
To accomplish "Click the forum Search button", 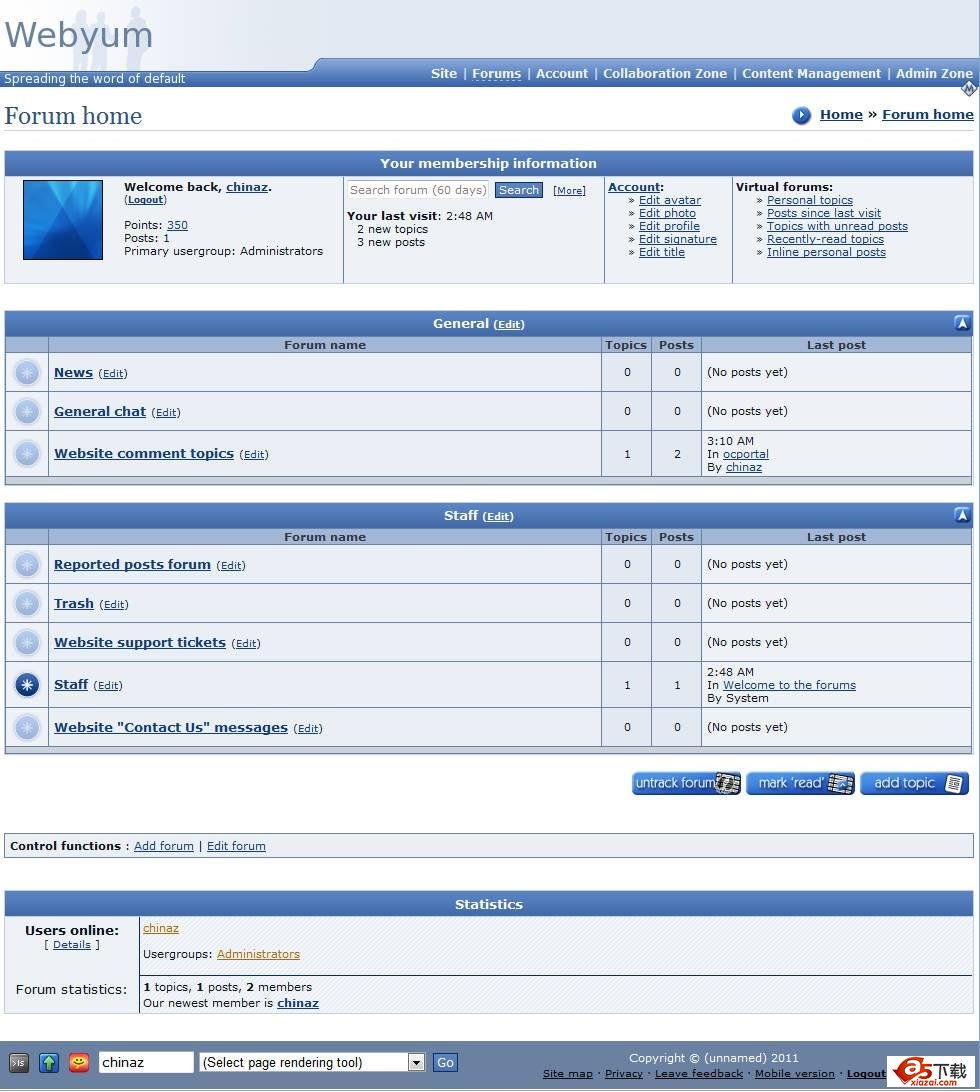I will click(x=519, y=190).
